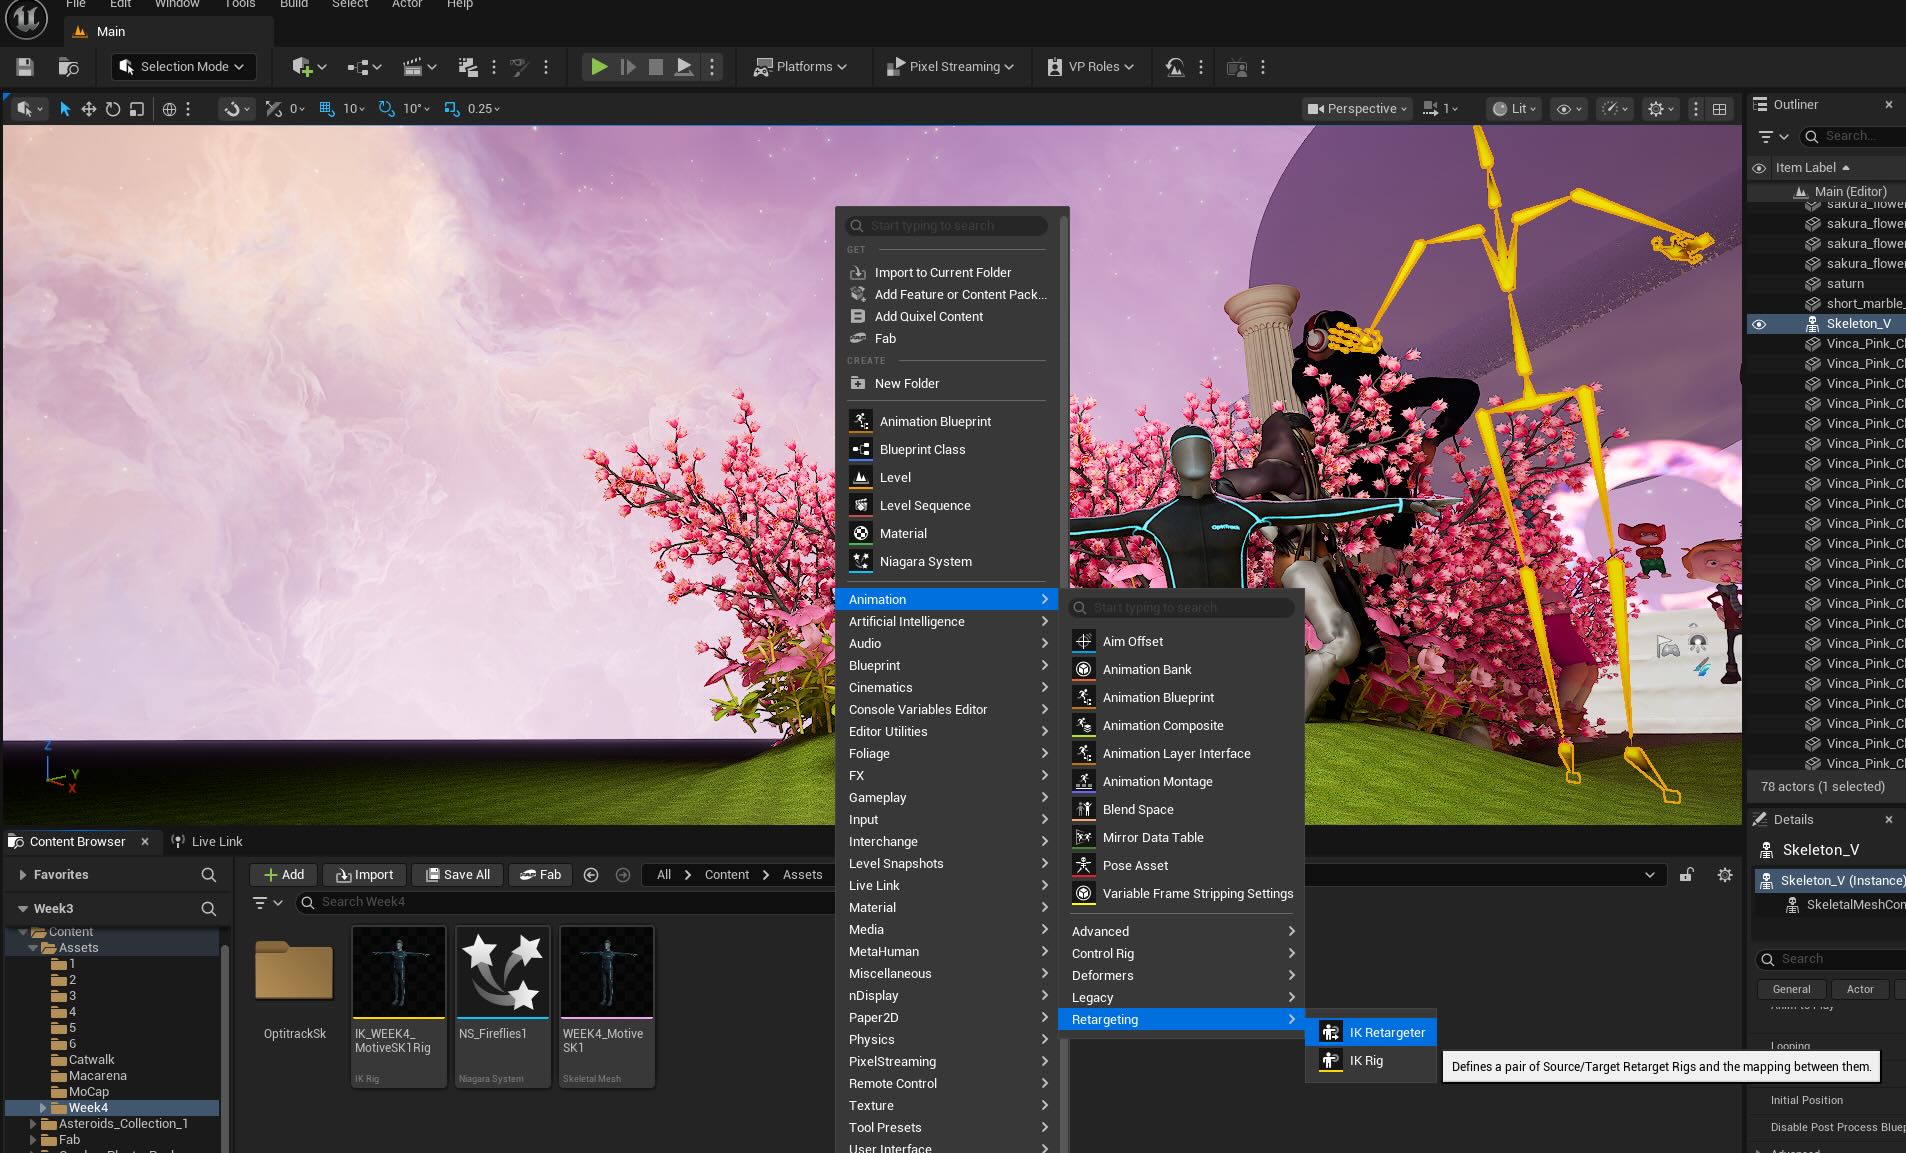Expand the Week4 folder in tree
The width and height of the screenshot is (1906, 1153).
tap(43, 1108)
